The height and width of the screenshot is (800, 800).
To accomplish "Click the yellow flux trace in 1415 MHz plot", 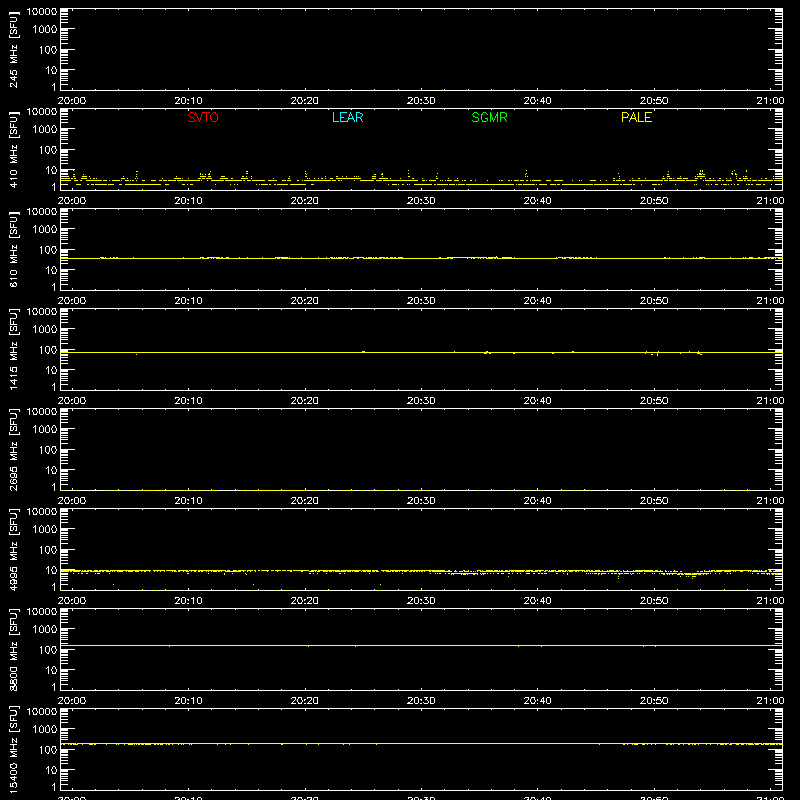I will pos(421,353).
